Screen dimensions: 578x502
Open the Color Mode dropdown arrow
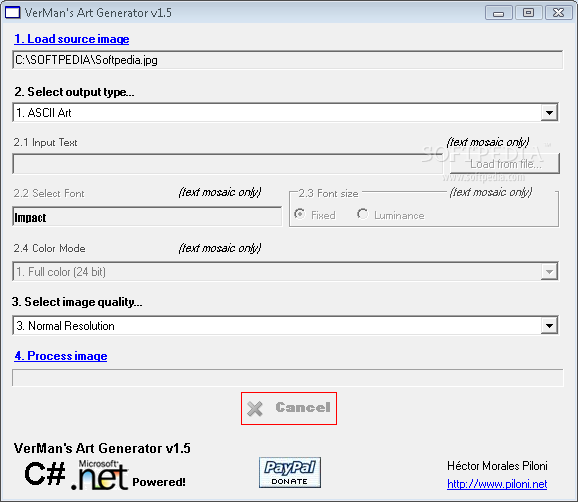[549, 272]
